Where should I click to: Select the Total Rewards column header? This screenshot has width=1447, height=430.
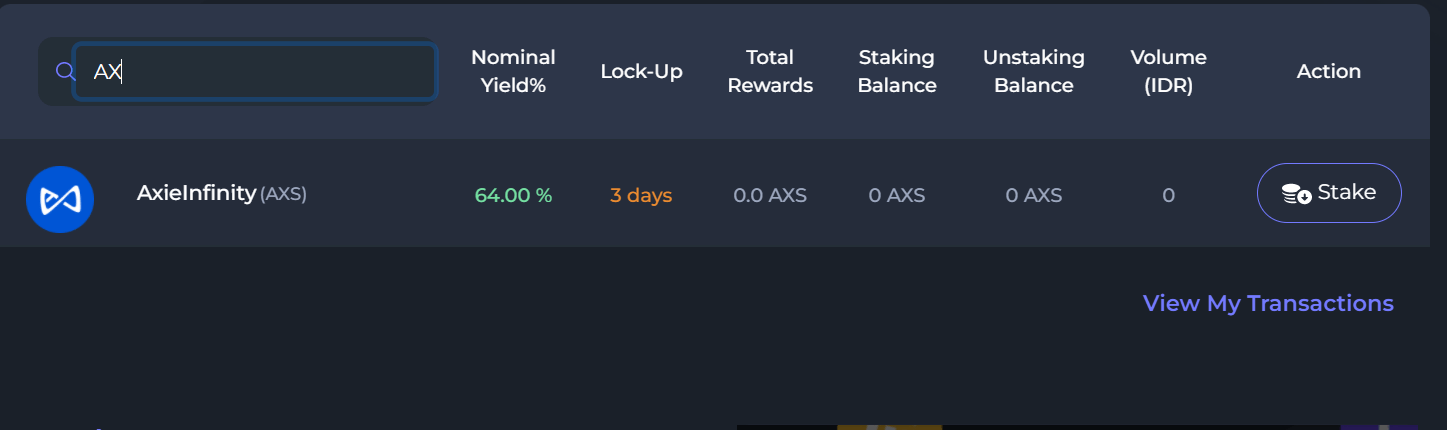770,71
